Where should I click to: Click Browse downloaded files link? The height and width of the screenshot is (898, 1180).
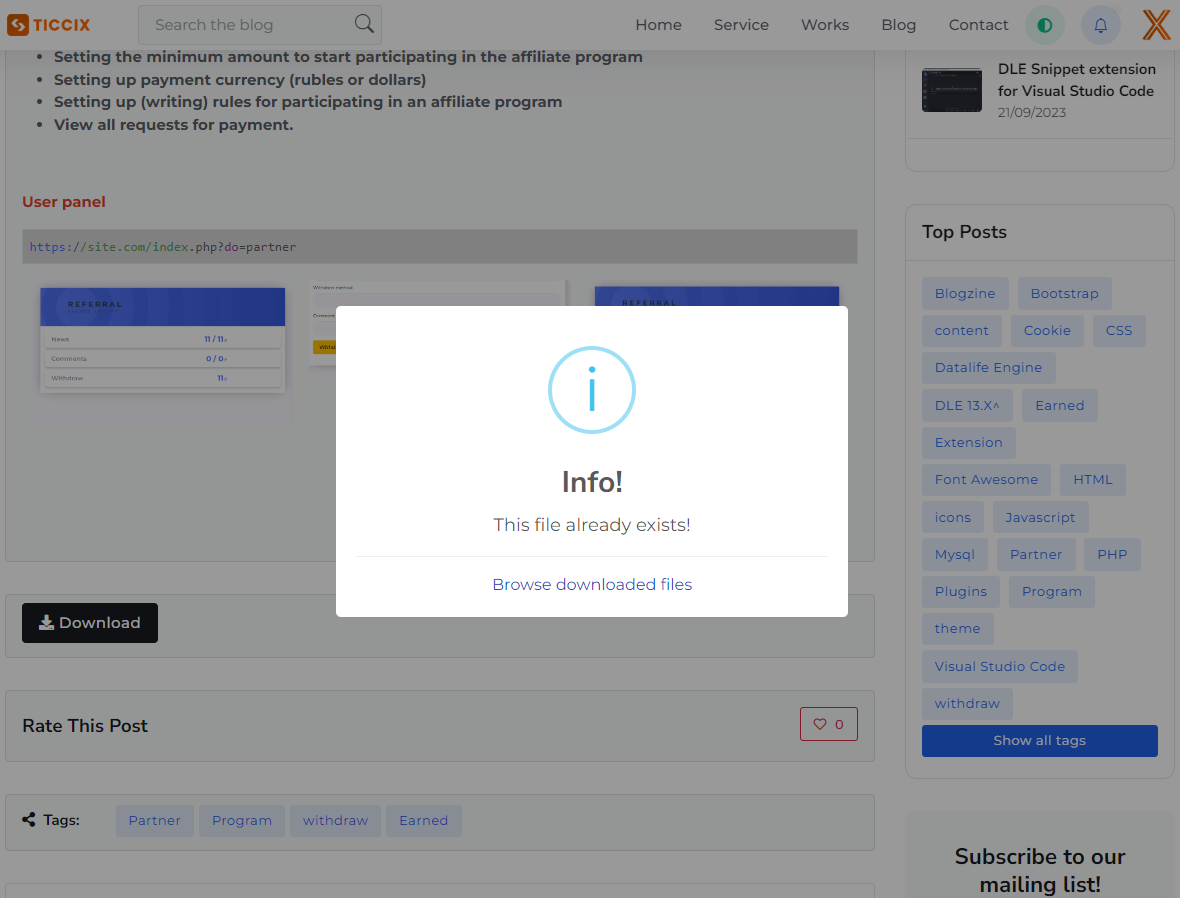point(592,584)
